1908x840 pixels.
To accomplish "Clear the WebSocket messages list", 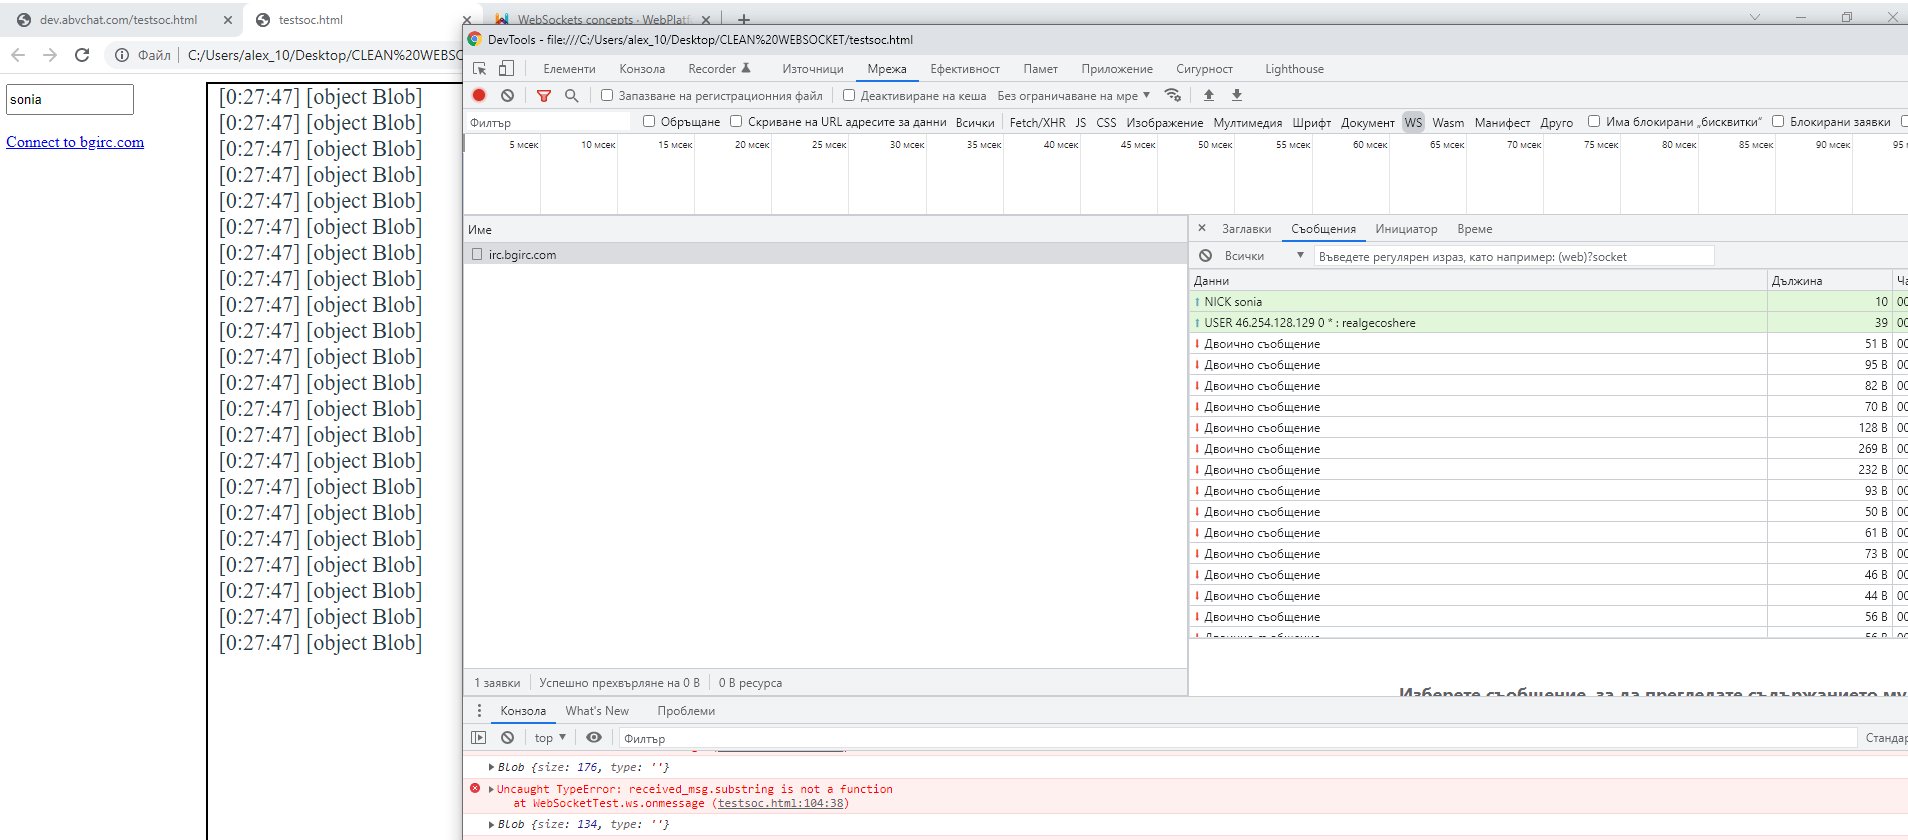I will click(x=1206, y=256).
